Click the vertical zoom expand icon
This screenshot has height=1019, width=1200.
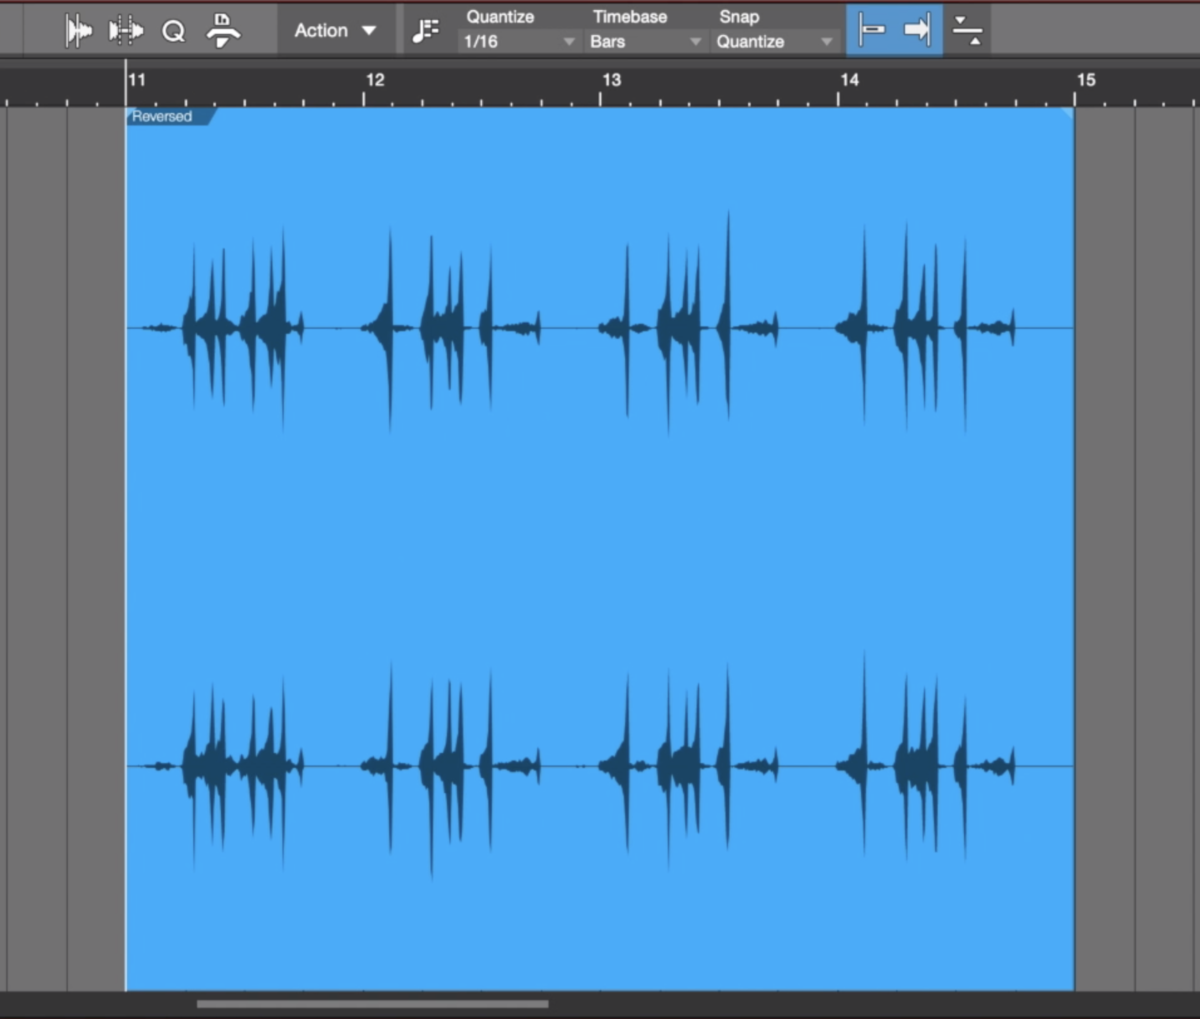pyautogui.click(x=967, y=30)
